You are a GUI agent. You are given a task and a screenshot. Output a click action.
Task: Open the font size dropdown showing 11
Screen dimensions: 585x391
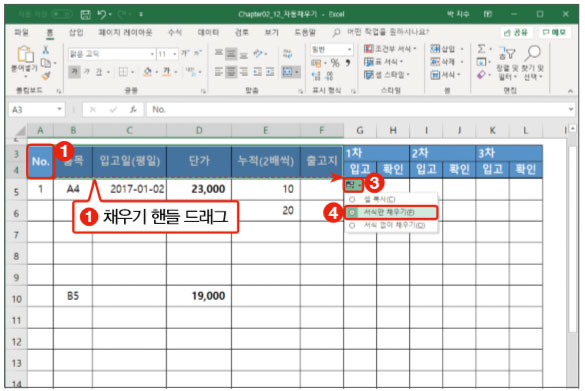pyautogui.click(x=174, y=54)
